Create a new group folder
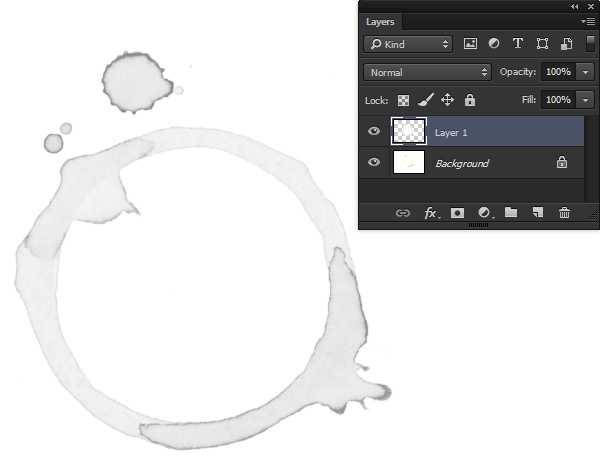Viewport: 600px width, 460px height. point(511,212)
